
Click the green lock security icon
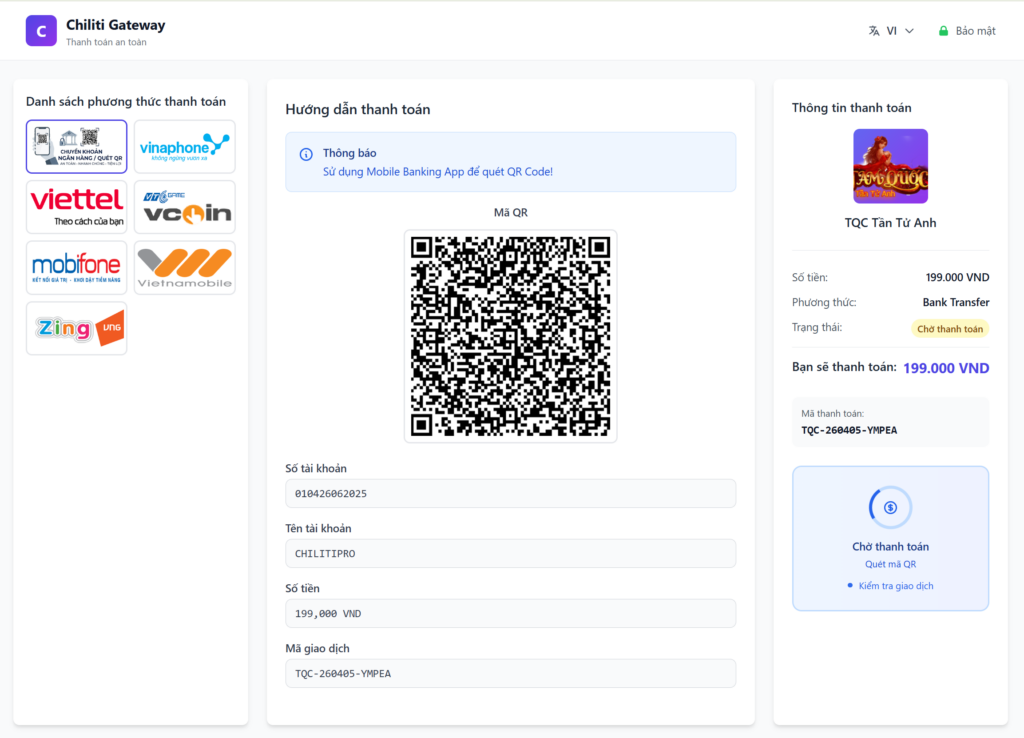[943, 31]
